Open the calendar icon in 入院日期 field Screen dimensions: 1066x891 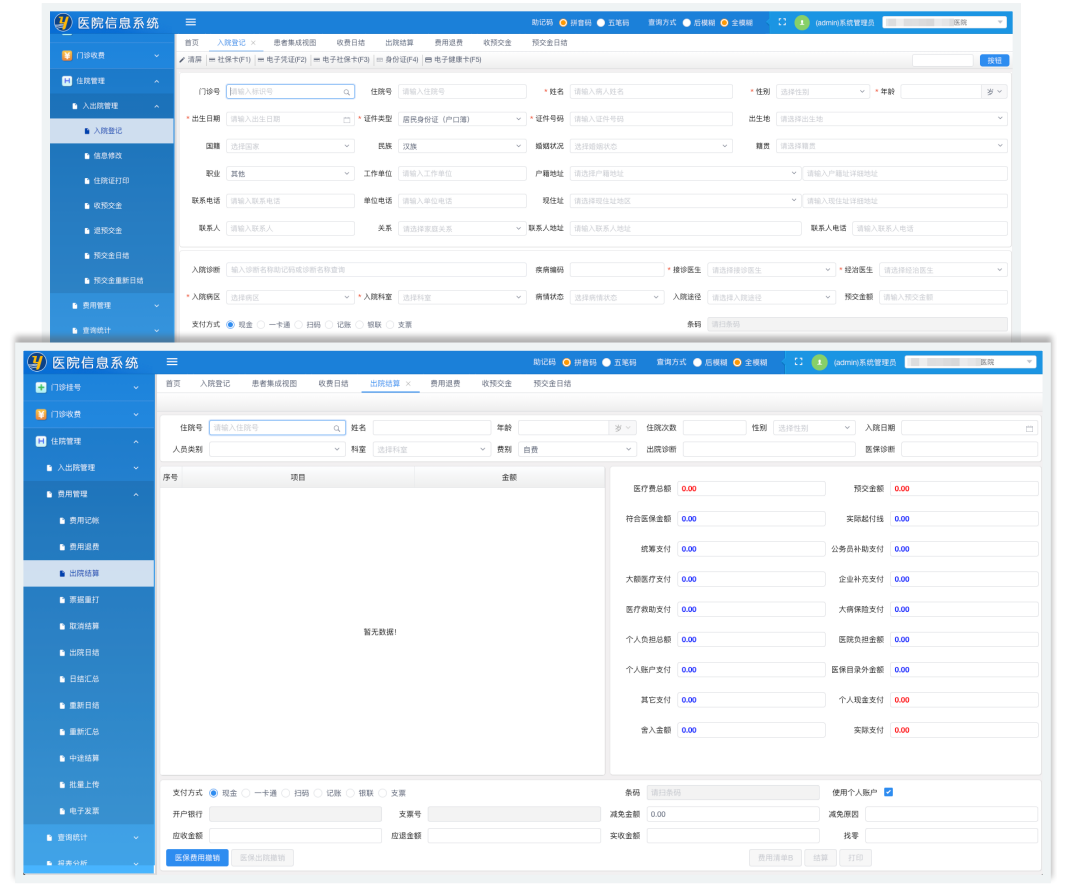1029,428
